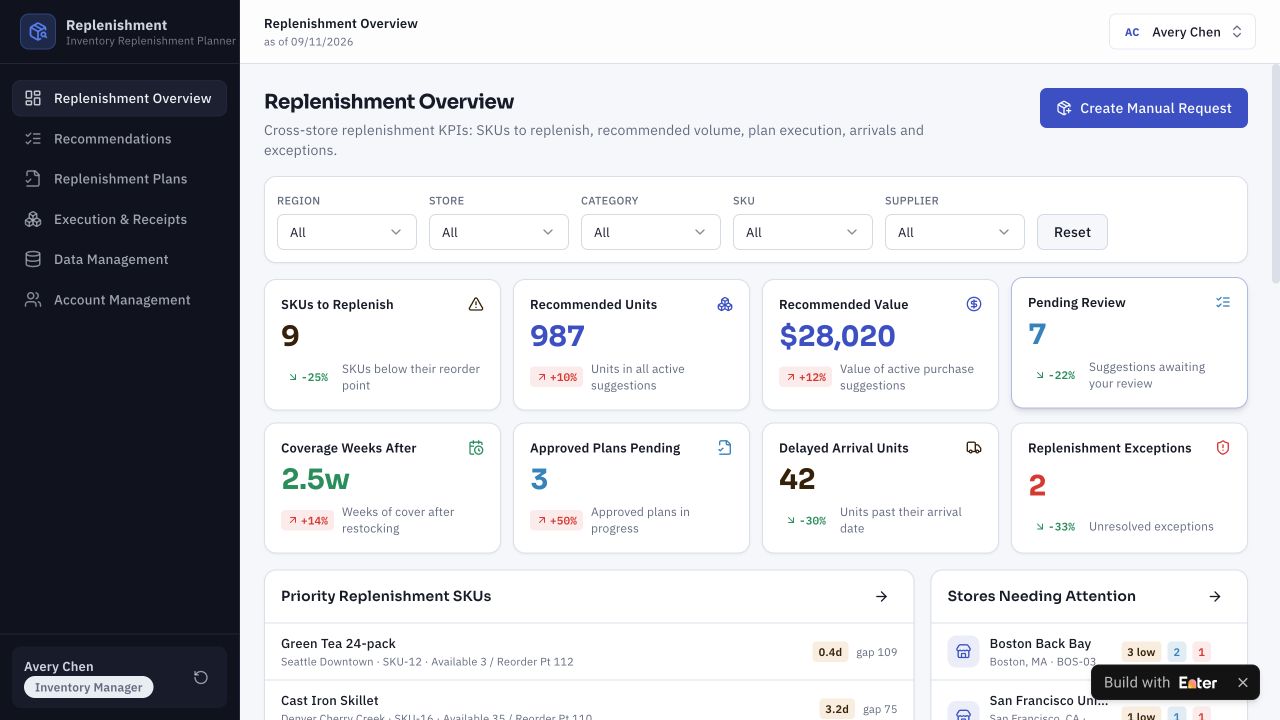Click the warning triangle icon on SKUs to Replenish
Screen dimensions: 1280x720
point(476,304)
